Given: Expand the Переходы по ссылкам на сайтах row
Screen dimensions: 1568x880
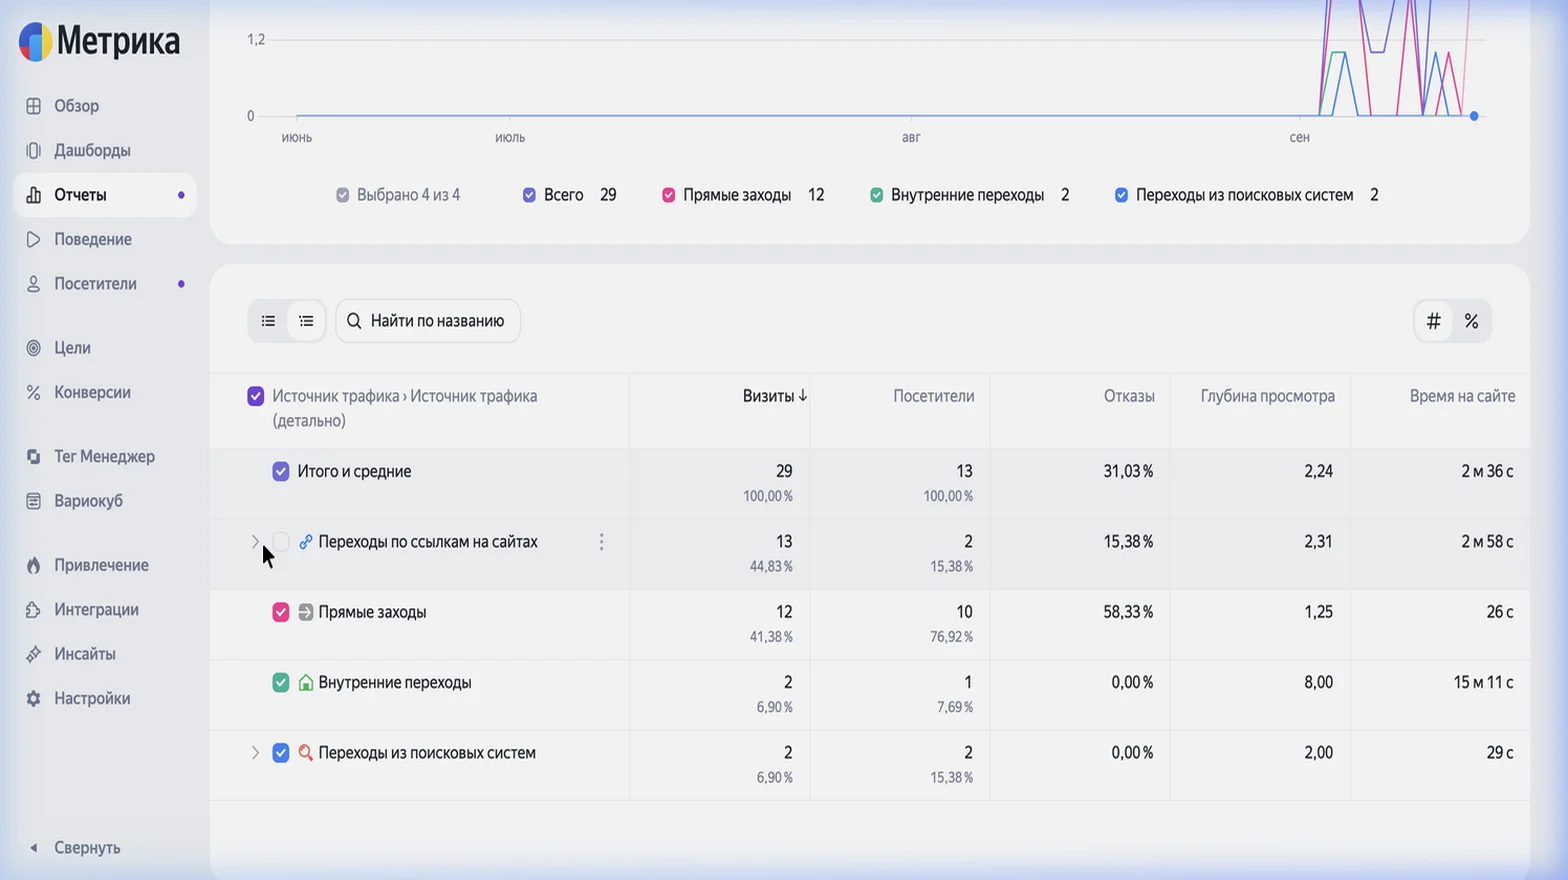Looking at the screenshot, I should 255,541.
